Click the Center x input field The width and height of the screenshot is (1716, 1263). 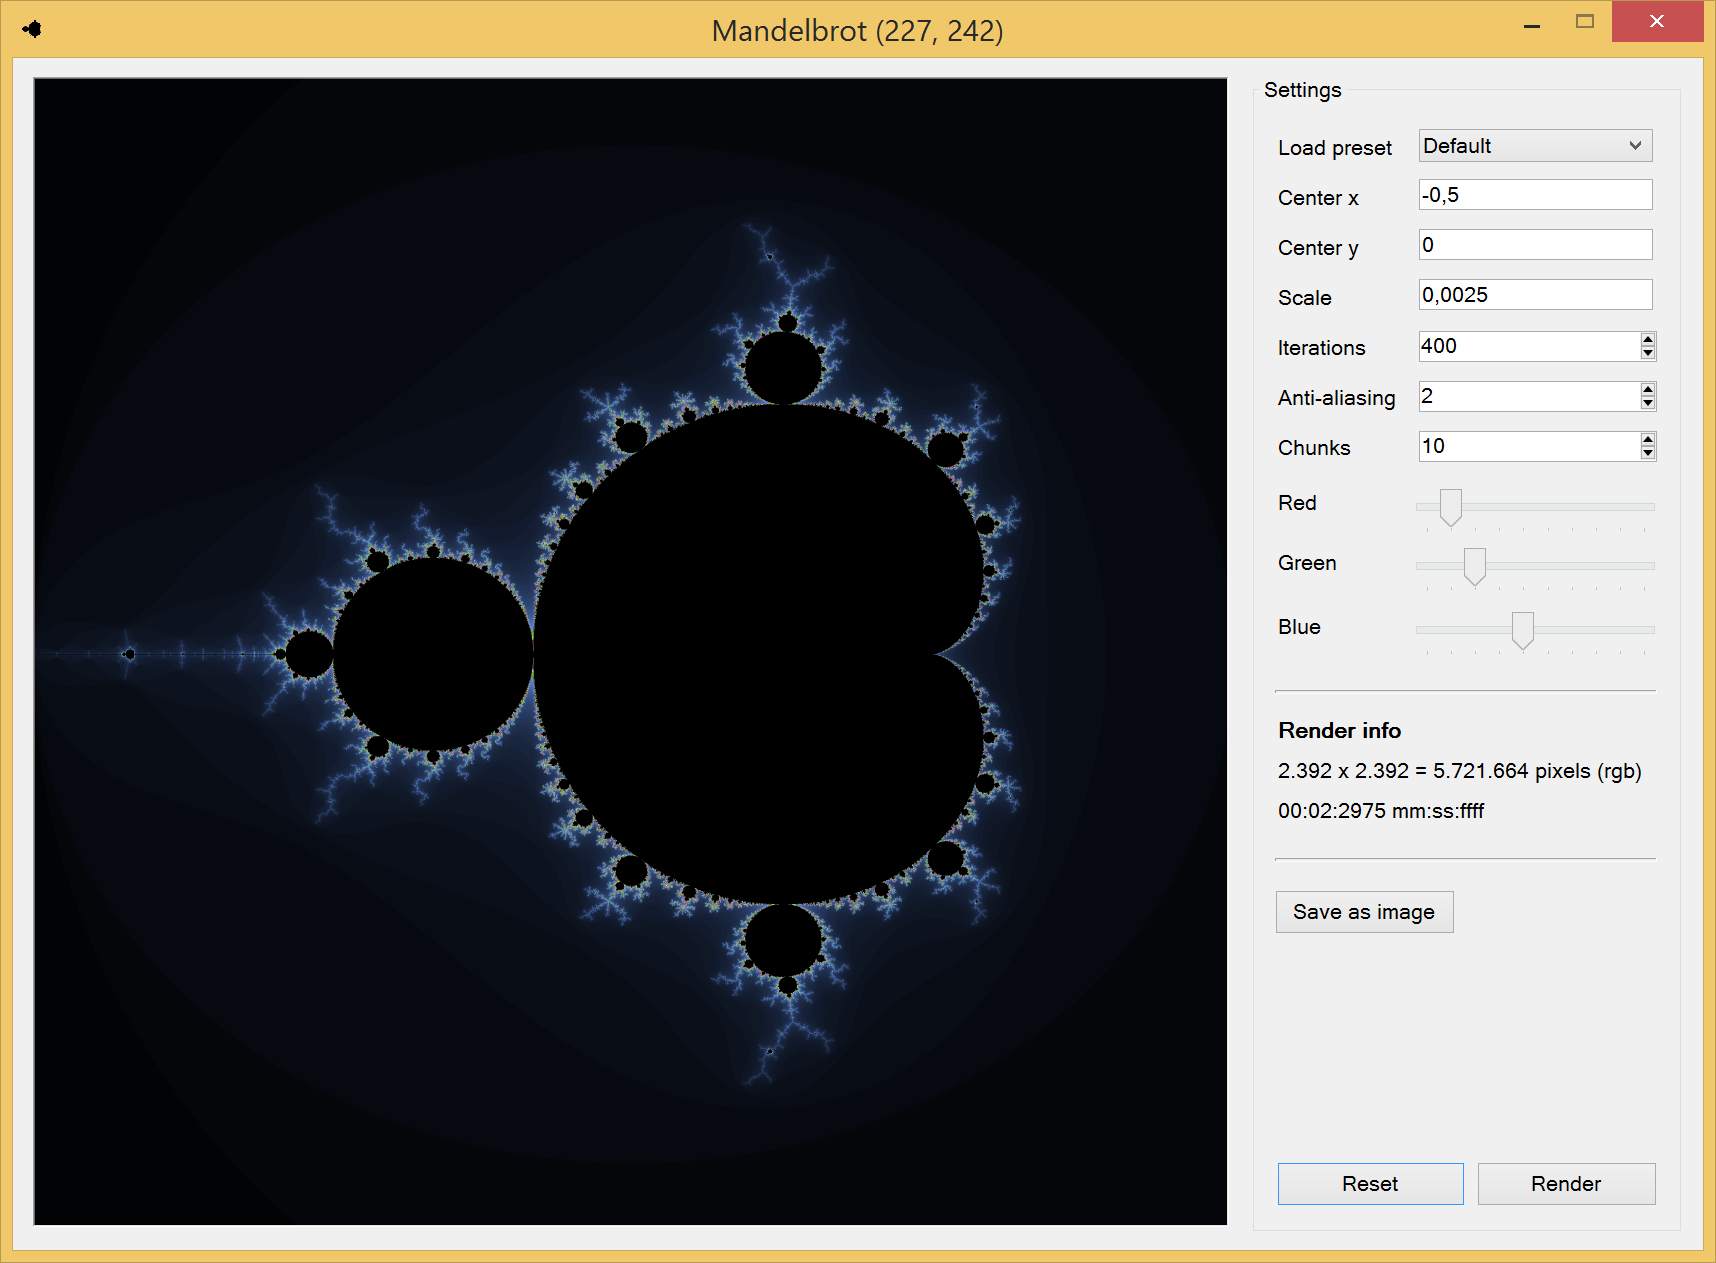[x=1535, y=195]
